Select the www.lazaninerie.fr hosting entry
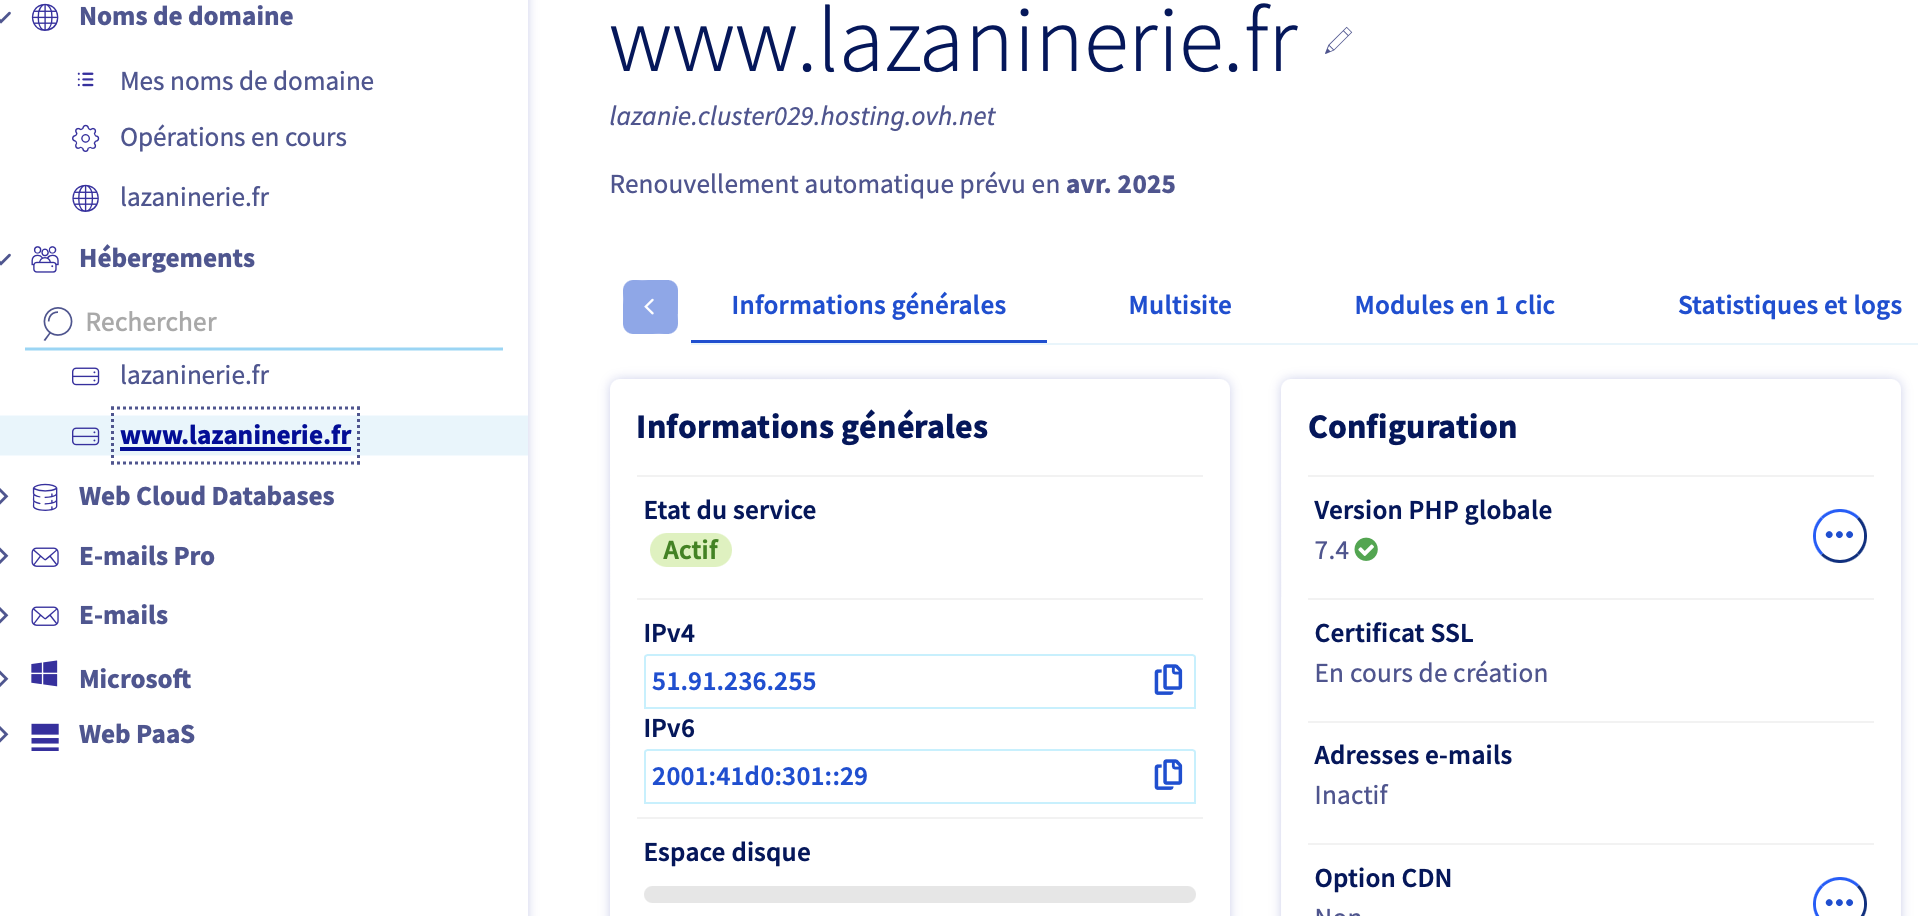Viewport: 1918px width, 916px height. [236, 436]
